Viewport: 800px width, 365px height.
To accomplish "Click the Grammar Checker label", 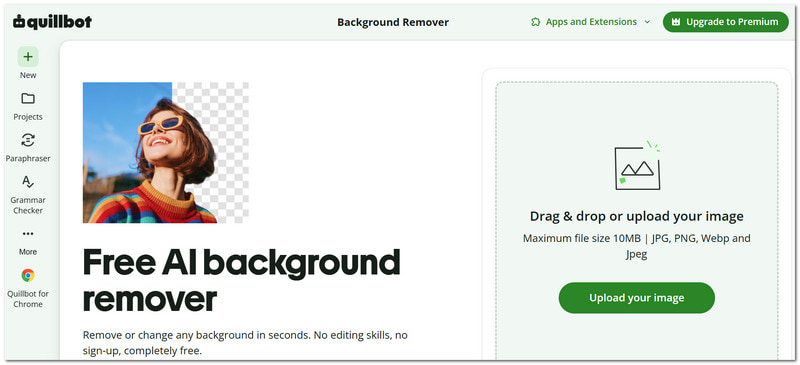I will click(28, 205).
